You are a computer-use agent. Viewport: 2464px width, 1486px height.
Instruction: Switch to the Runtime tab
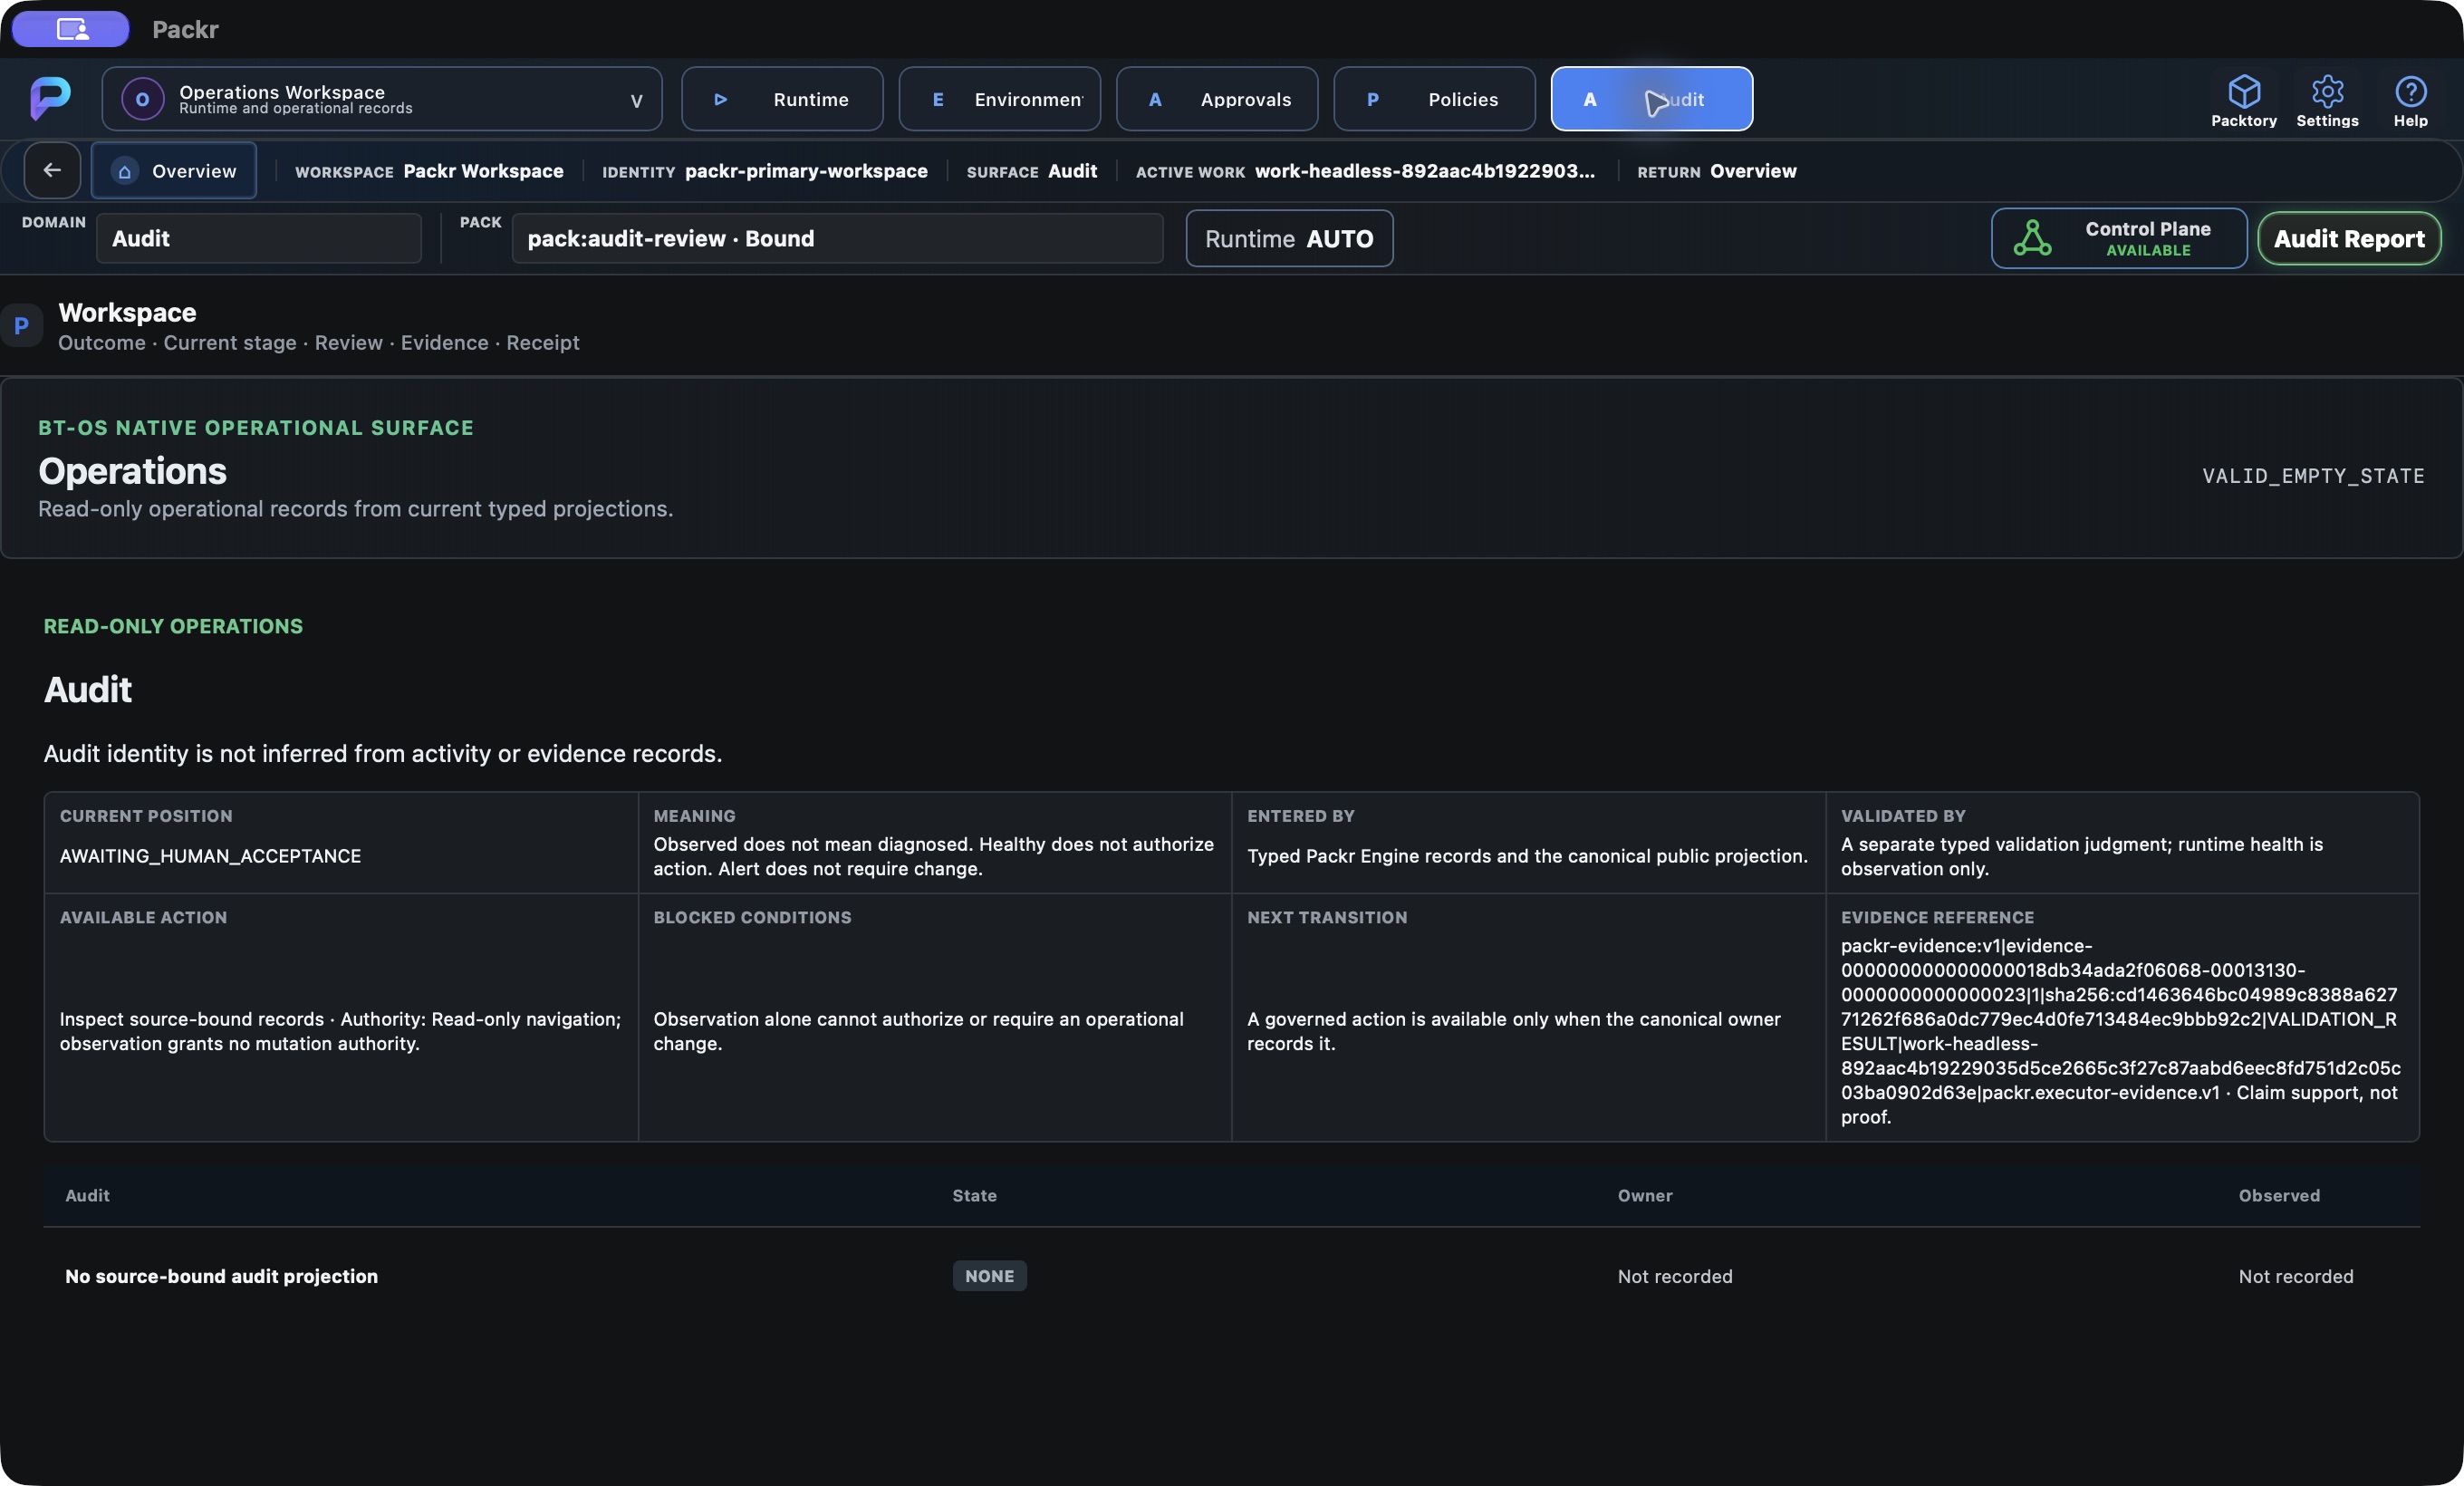pyautogui.click(x=782, y=99)
